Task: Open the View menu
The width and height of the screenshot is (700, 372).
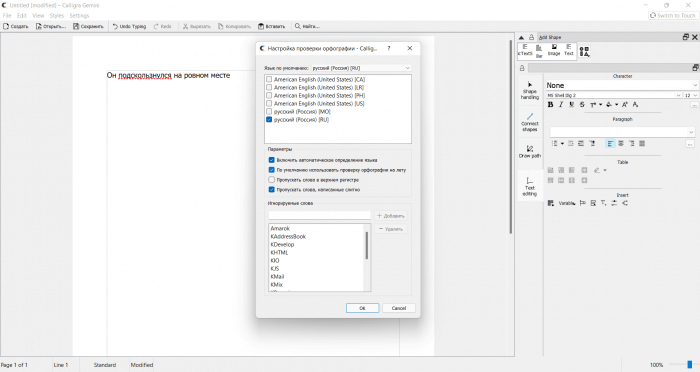Action: tap(38, 16)
